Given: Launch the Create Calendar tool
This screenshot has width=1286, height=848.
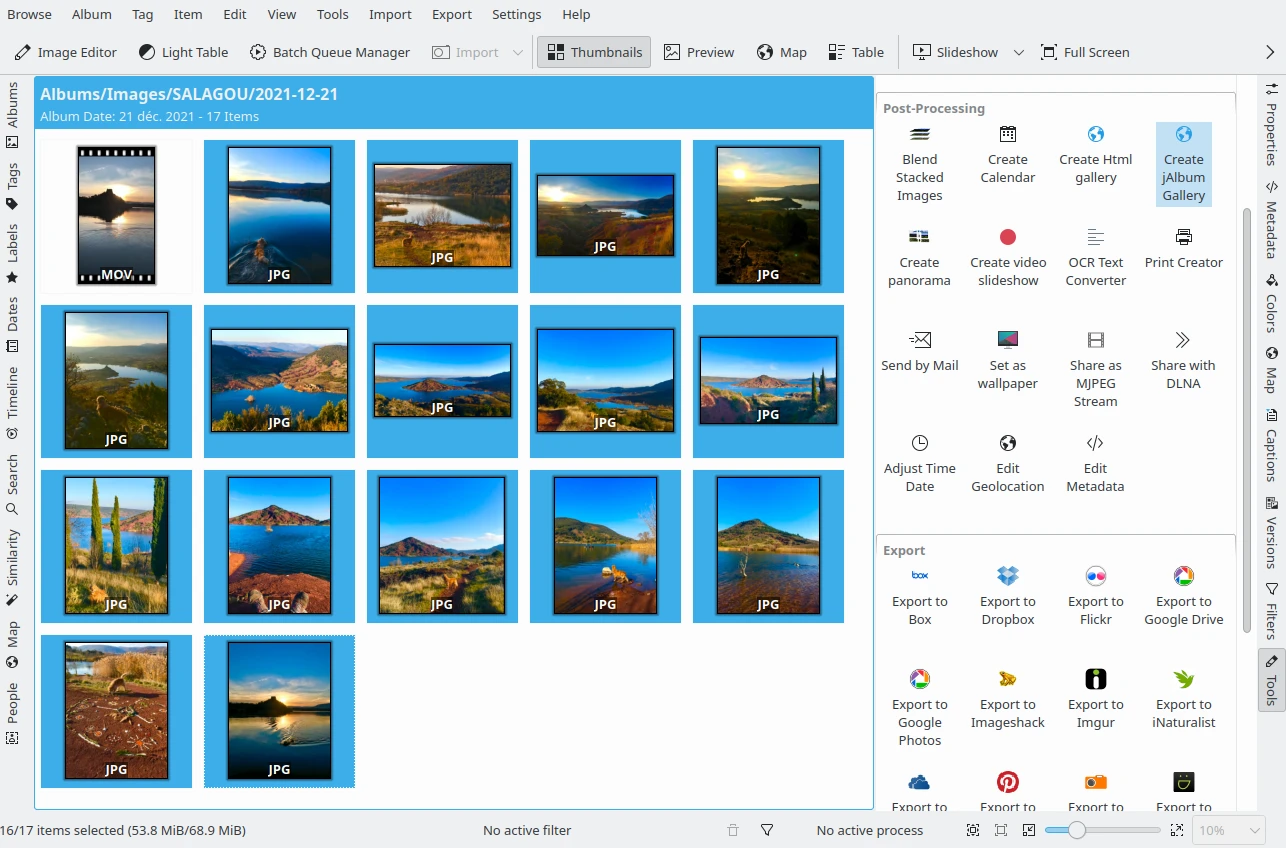Looking at the screenshot, I should [x=1007, y=155].
